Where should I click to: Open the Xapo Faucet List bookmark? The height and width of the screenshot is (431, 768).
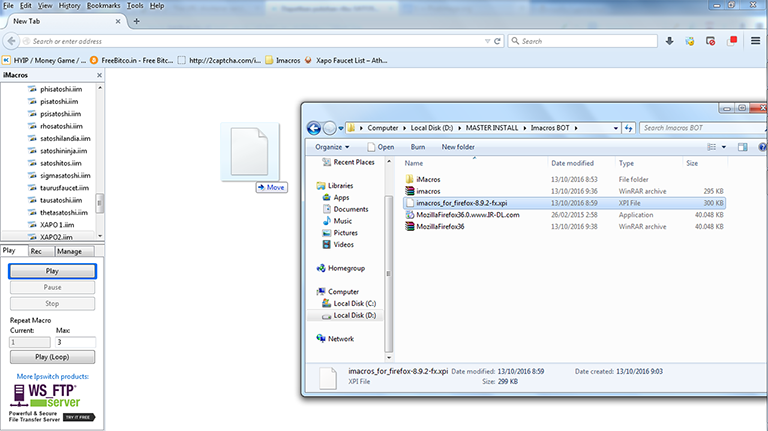pyautogui.click(x=346, y=60)
